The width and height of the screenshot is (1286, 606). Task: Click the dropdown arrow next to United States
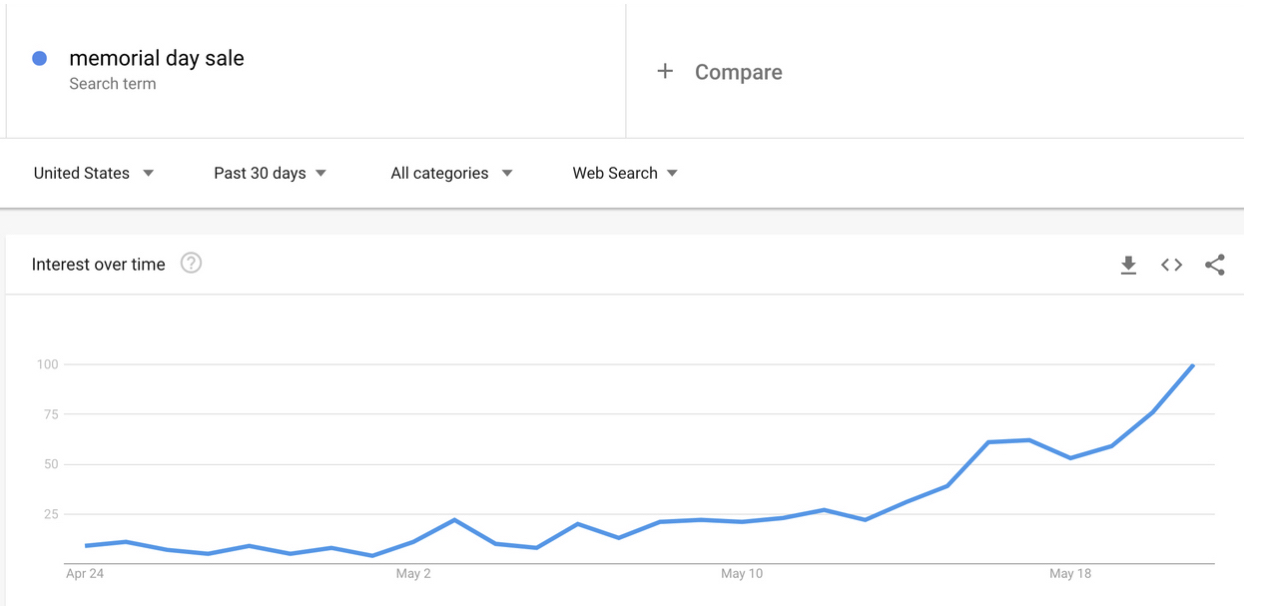(148, 173)
